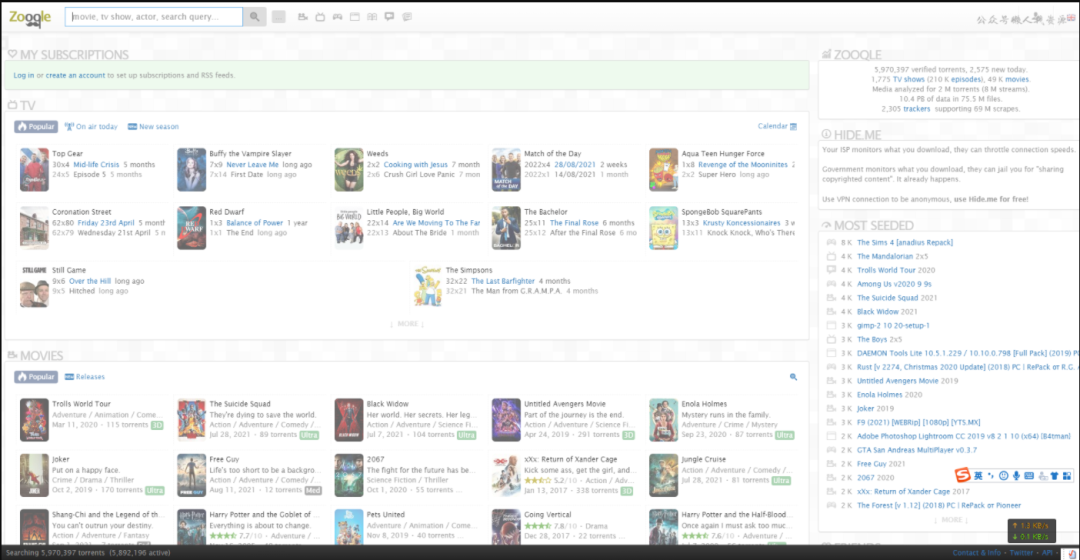
Task: Open the create an account link
Action: pos(75,75)
